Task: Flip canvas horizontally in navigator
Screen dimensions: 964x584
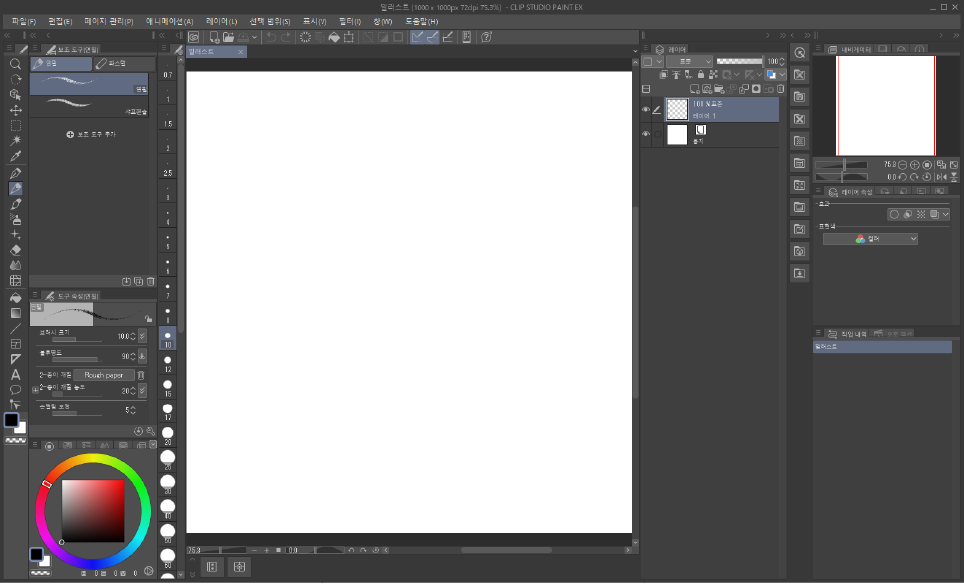Action: coord(942,177)
